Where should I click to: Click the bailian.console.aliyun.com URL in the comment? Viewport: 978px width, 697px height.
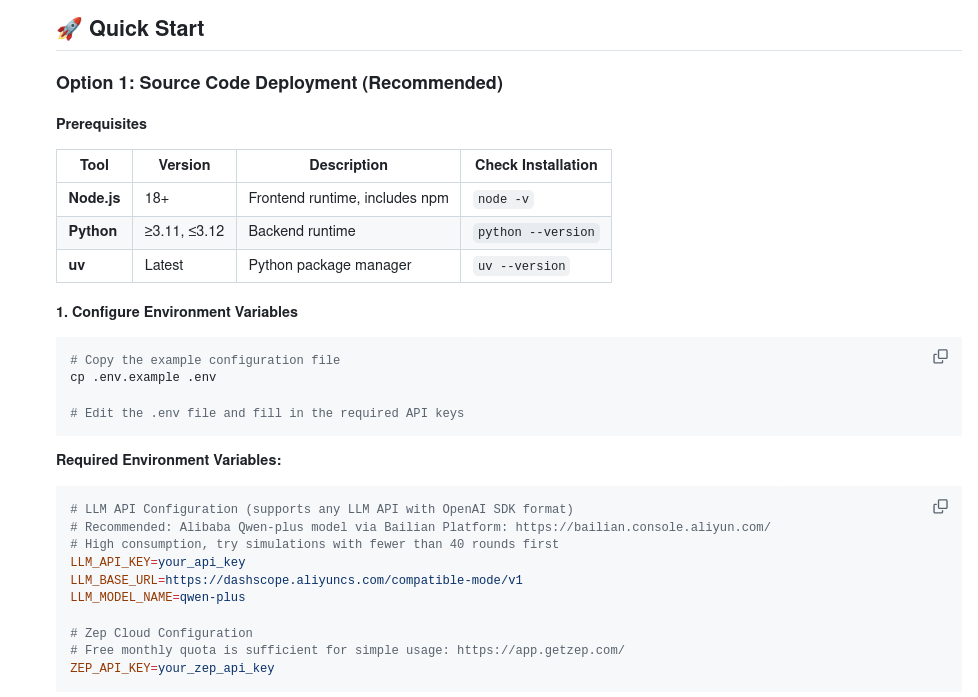click(643, 527)
